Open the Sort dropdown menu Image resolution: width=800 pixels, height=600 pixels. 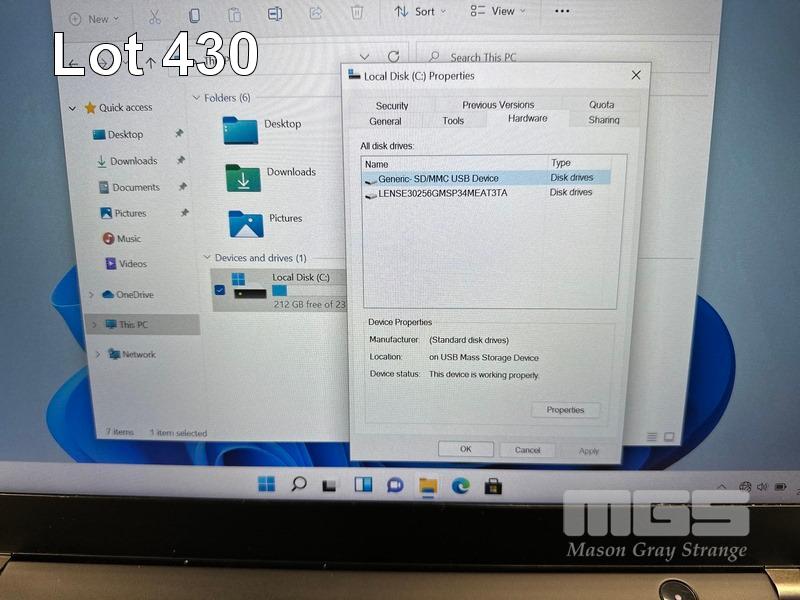(x=416, y=12)
